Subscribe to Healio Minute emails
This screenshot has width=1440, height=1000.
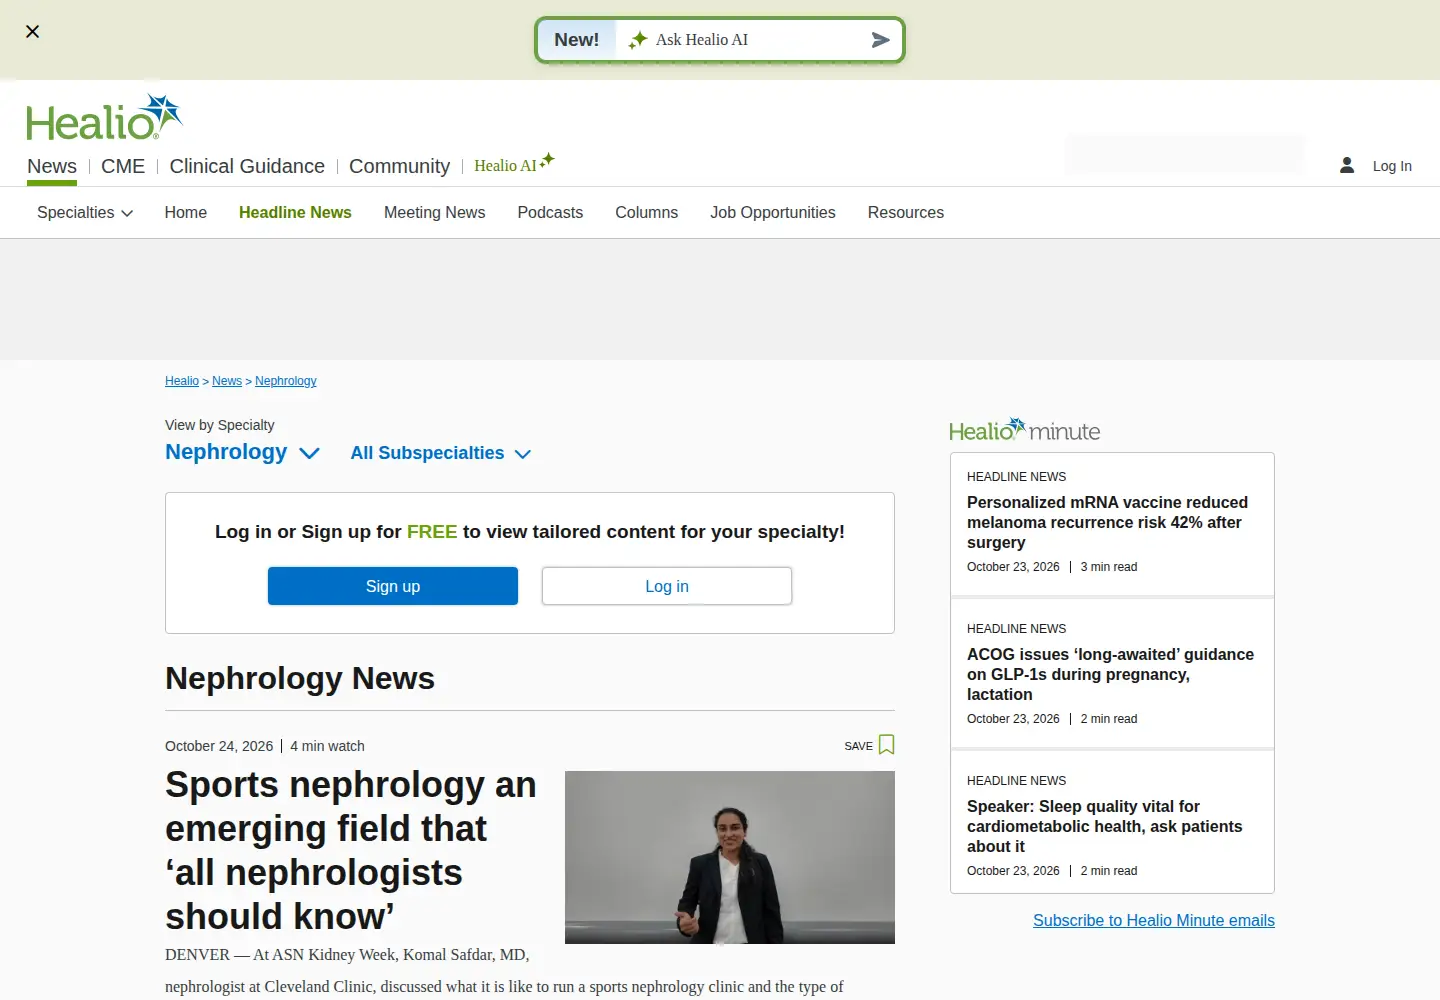pos(1154,920)
